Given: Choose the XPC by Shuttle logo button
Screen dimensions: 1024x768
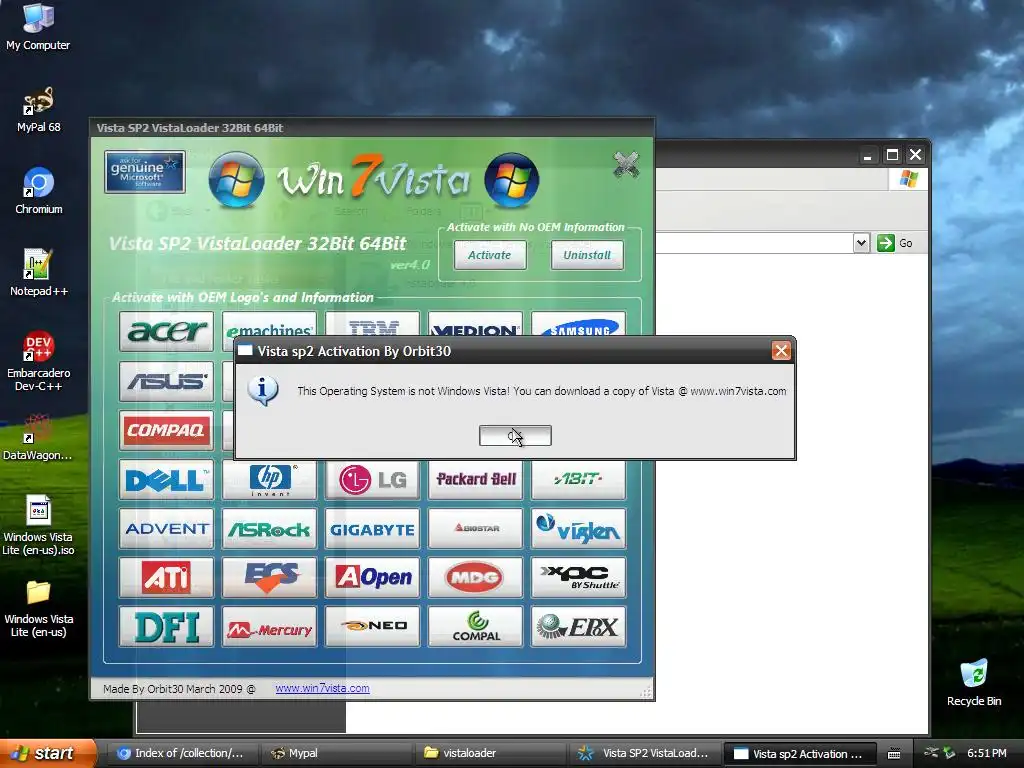Looking at the screenshot, I should (579, 577).
